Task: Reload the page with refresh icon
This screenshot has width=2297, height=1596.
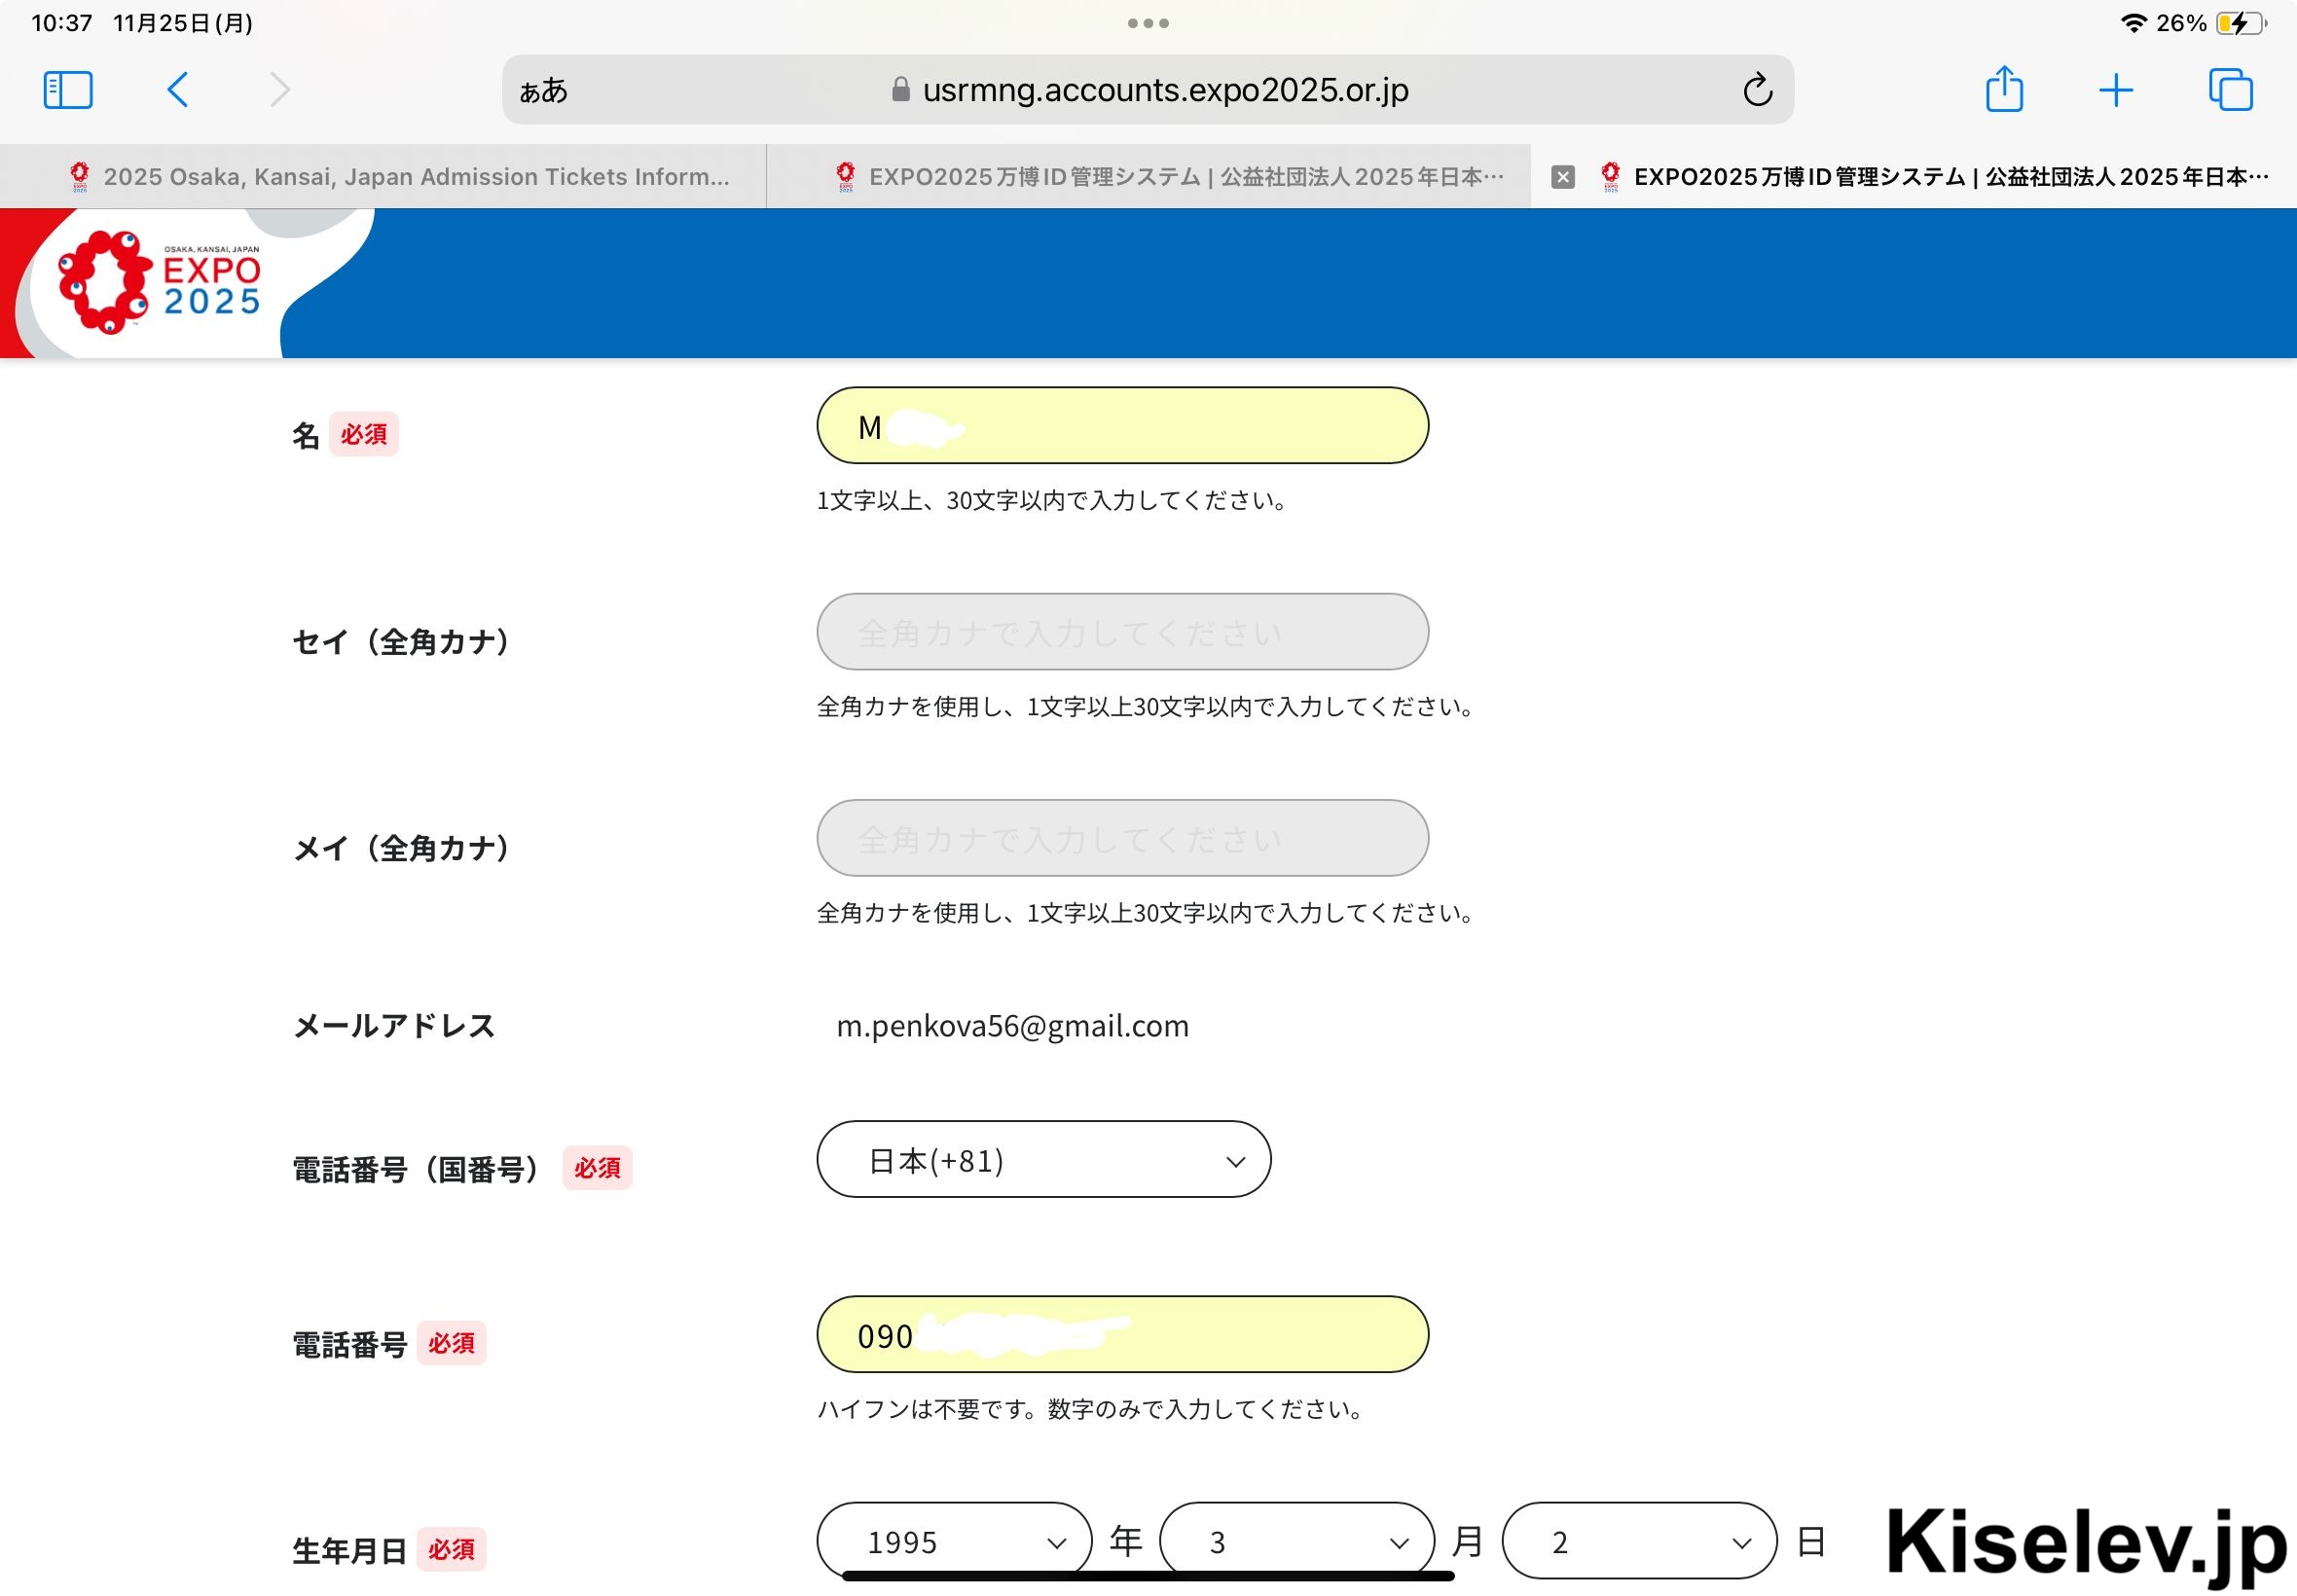Action: click(x=1757, y=90)
